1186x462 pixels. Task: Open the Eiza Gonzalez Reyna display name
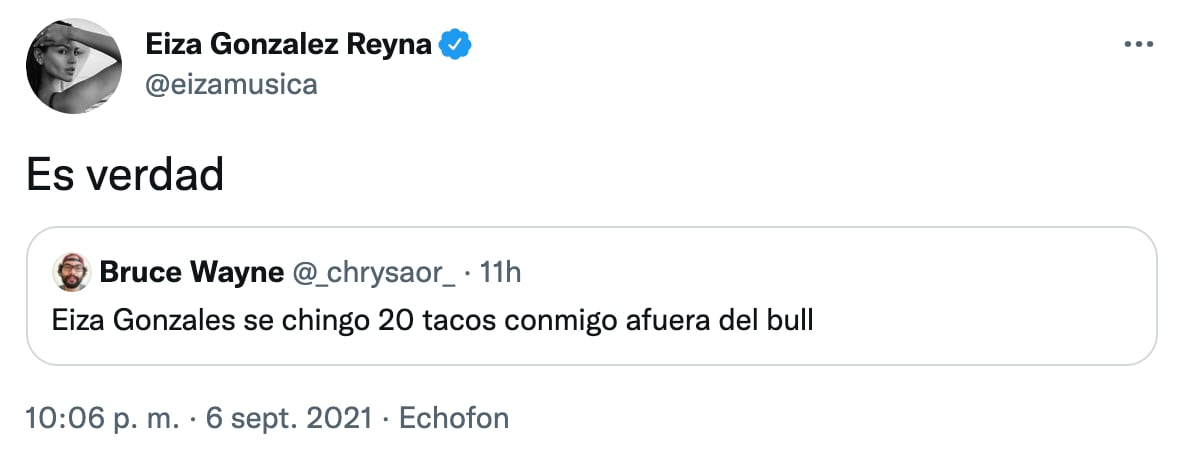[289, 45]
